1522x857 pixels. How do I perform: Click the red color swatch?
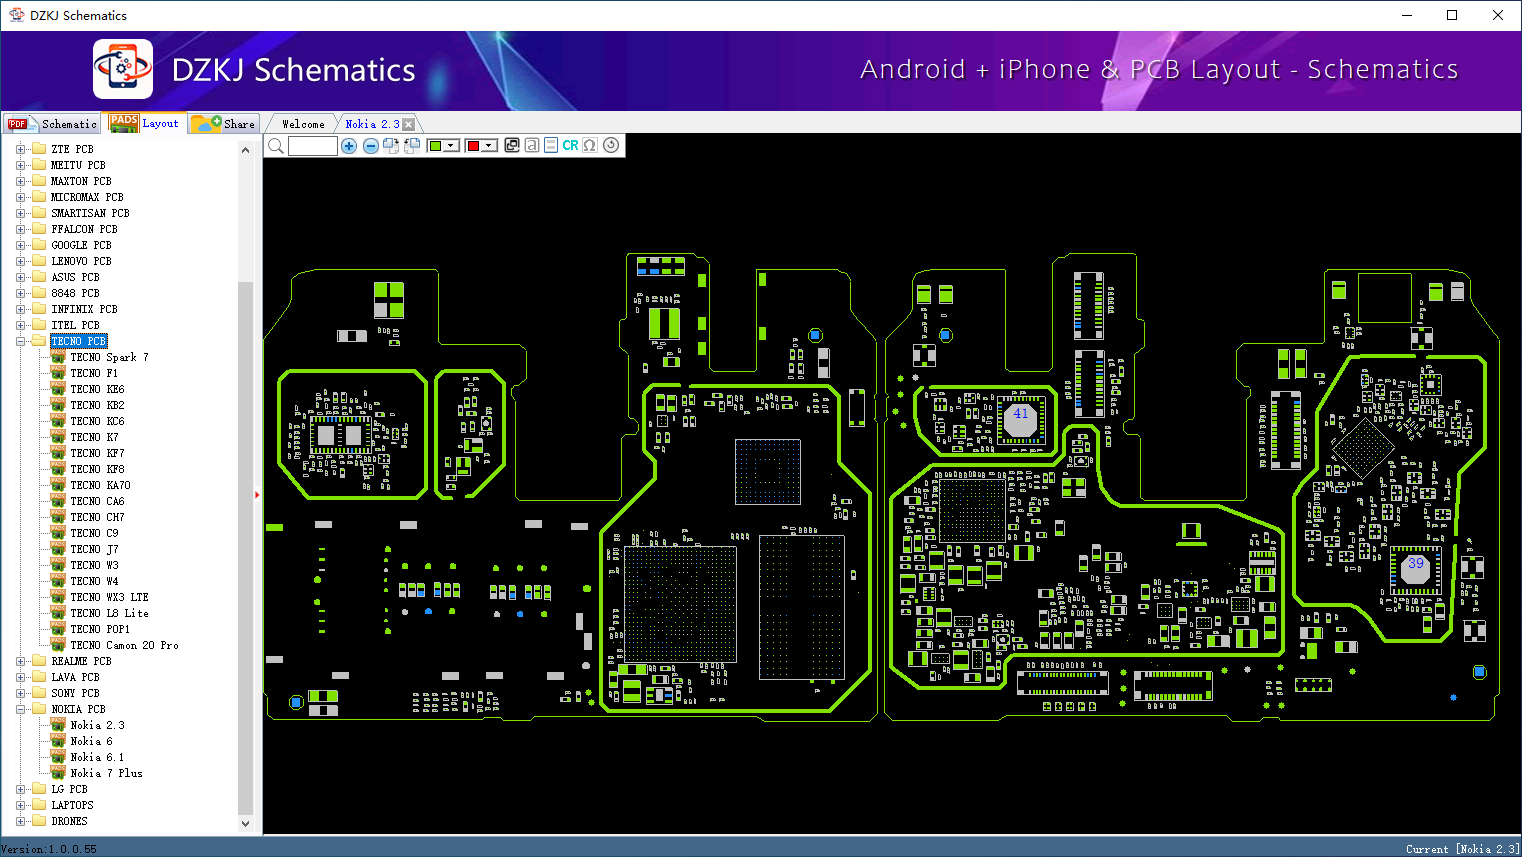(x=473, y=146)
